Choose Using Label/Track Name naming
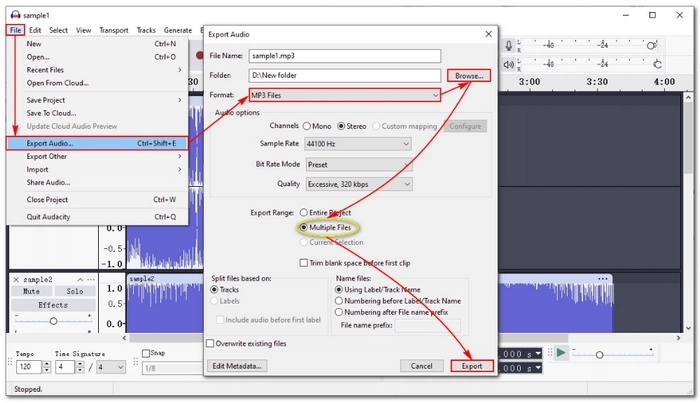 378,290
